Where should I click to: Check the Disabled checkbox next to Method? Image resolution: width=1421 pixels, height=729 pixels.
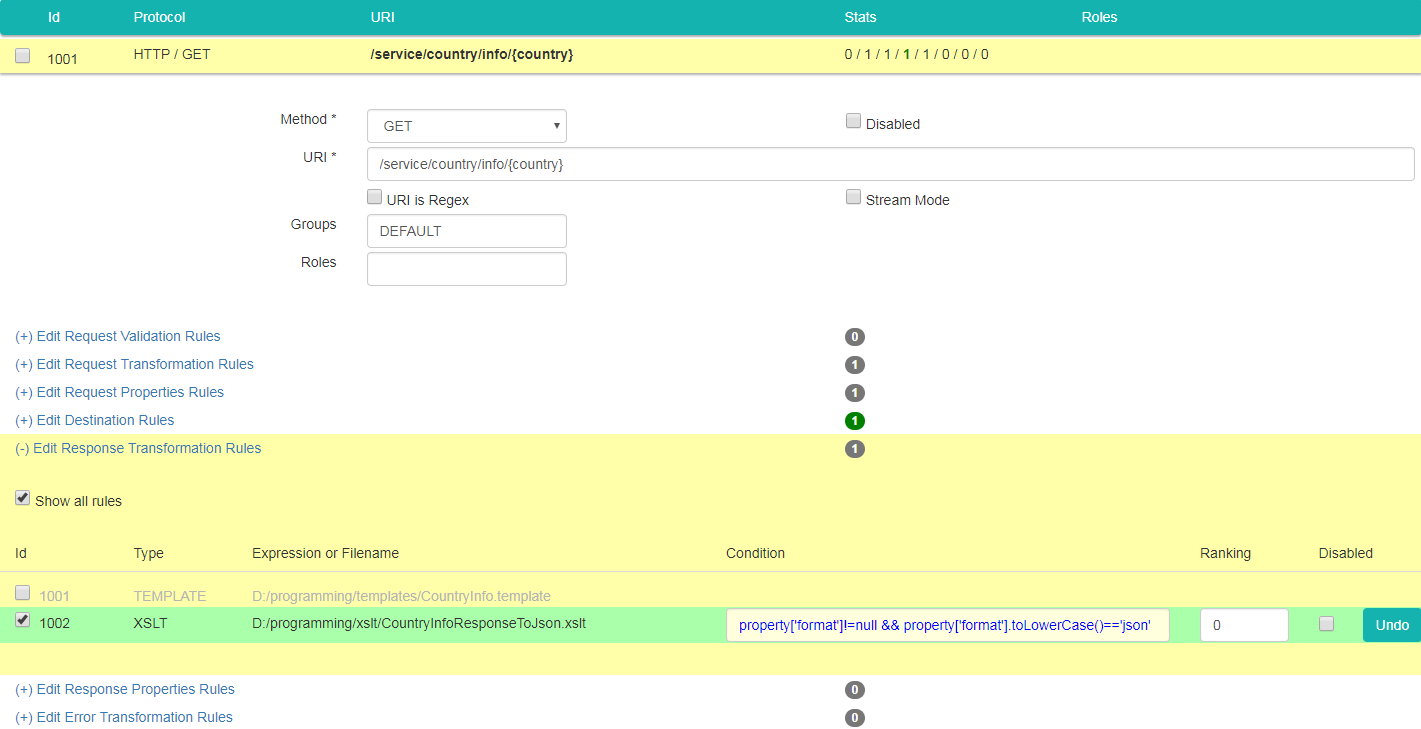coord(853,121)
